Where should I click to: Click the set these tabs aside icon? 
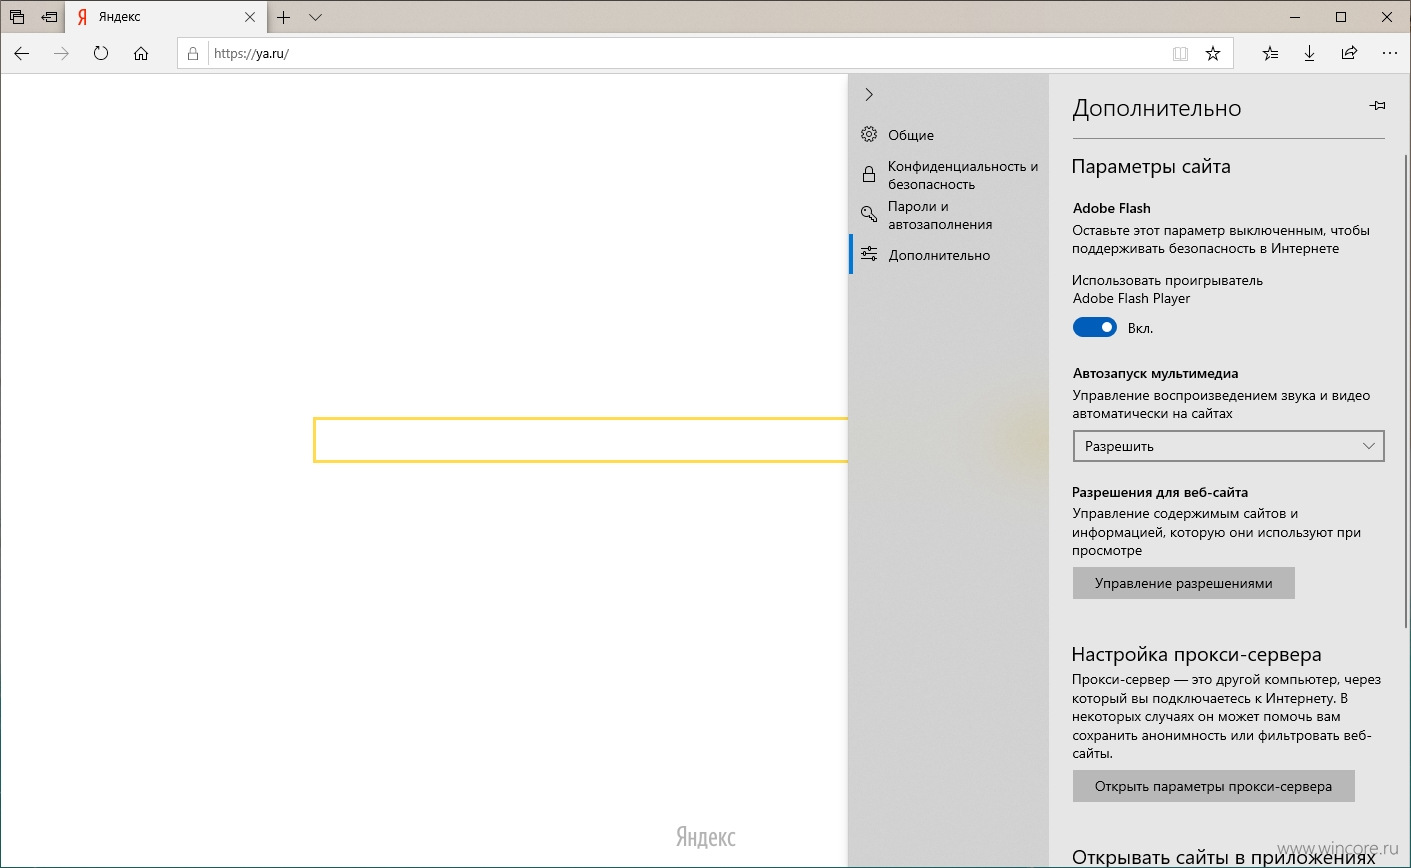49,17
